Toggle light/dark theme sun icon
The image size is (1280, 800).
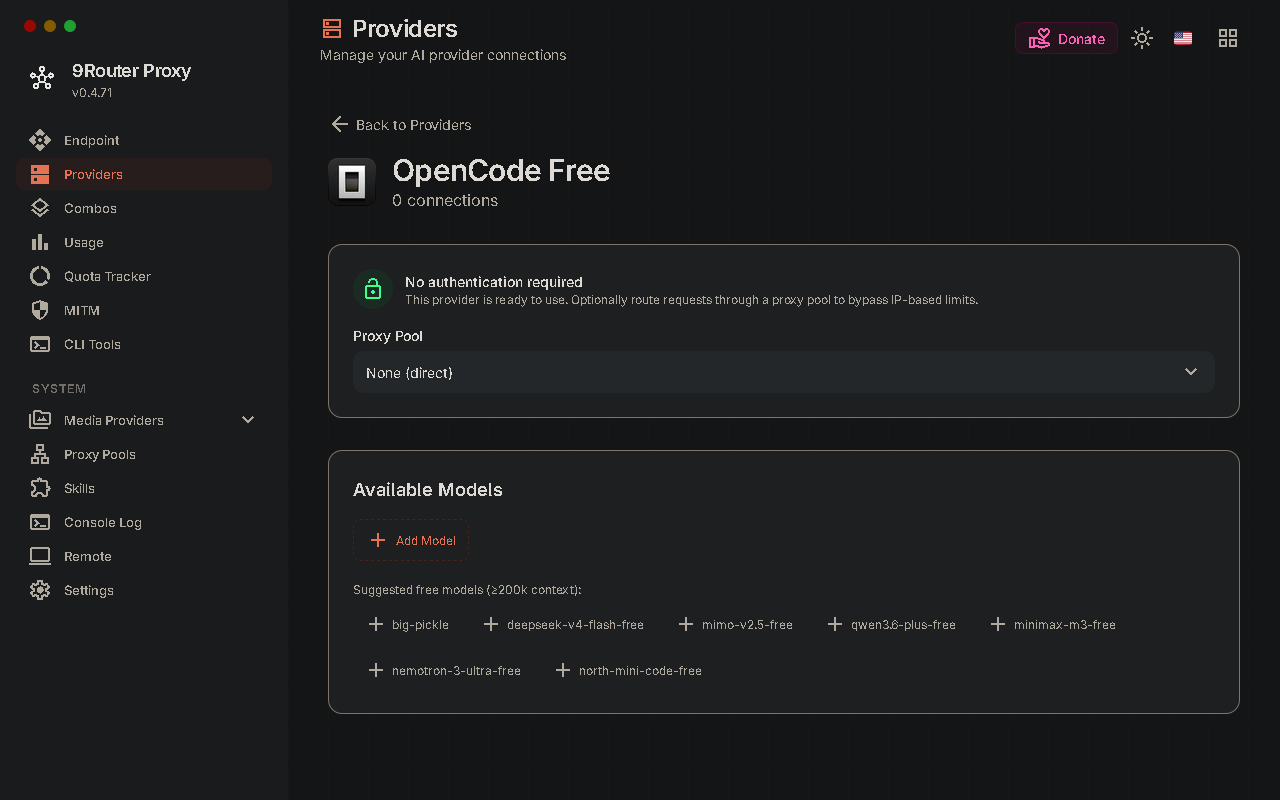(x=1142, y=38)
